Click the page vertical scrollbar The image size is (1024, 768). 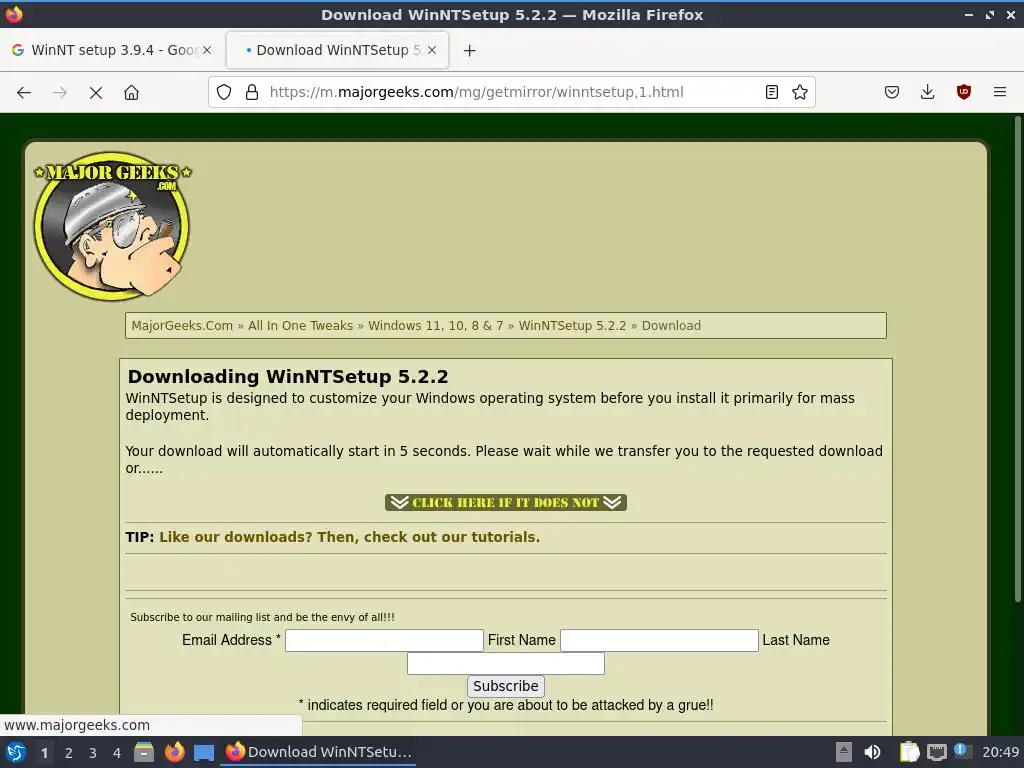point(1017,359)
